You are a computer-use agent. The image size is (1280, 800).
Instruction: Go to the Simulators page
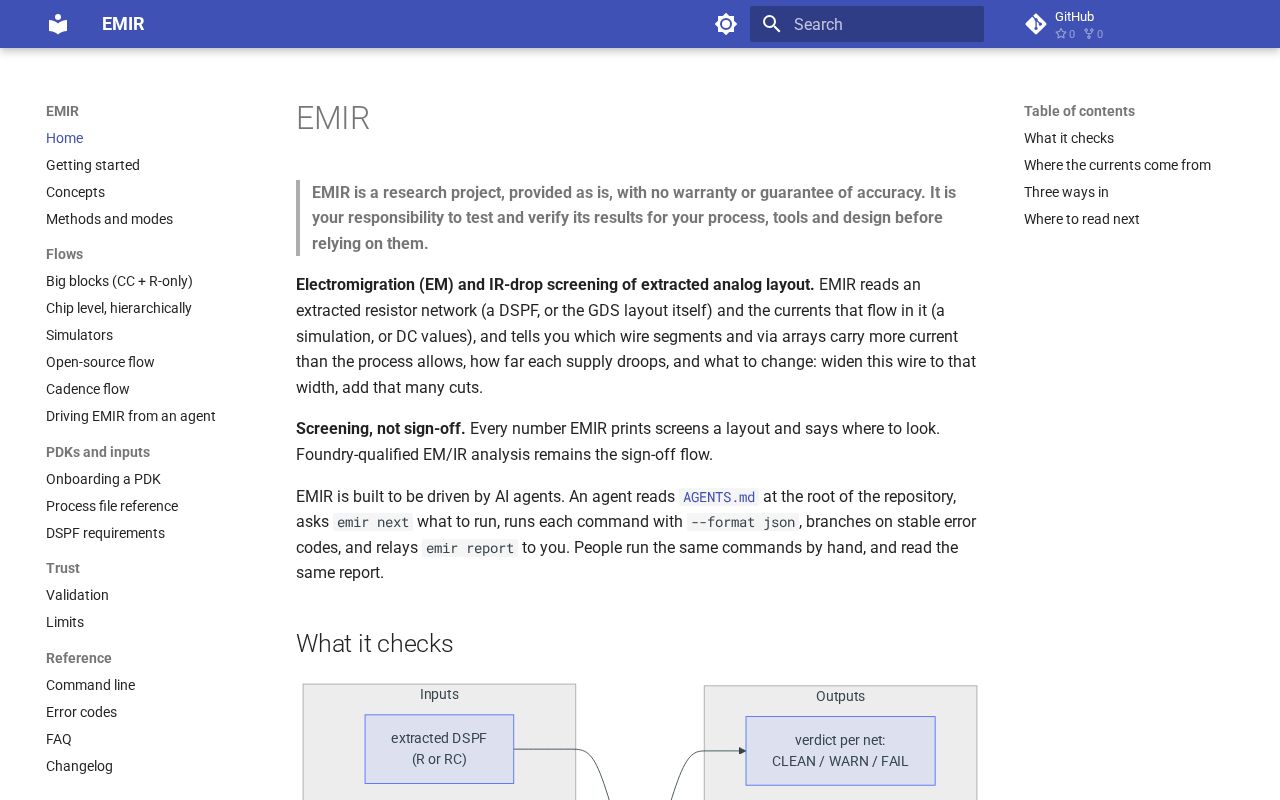pyautogui.click(x=79, y=335)
